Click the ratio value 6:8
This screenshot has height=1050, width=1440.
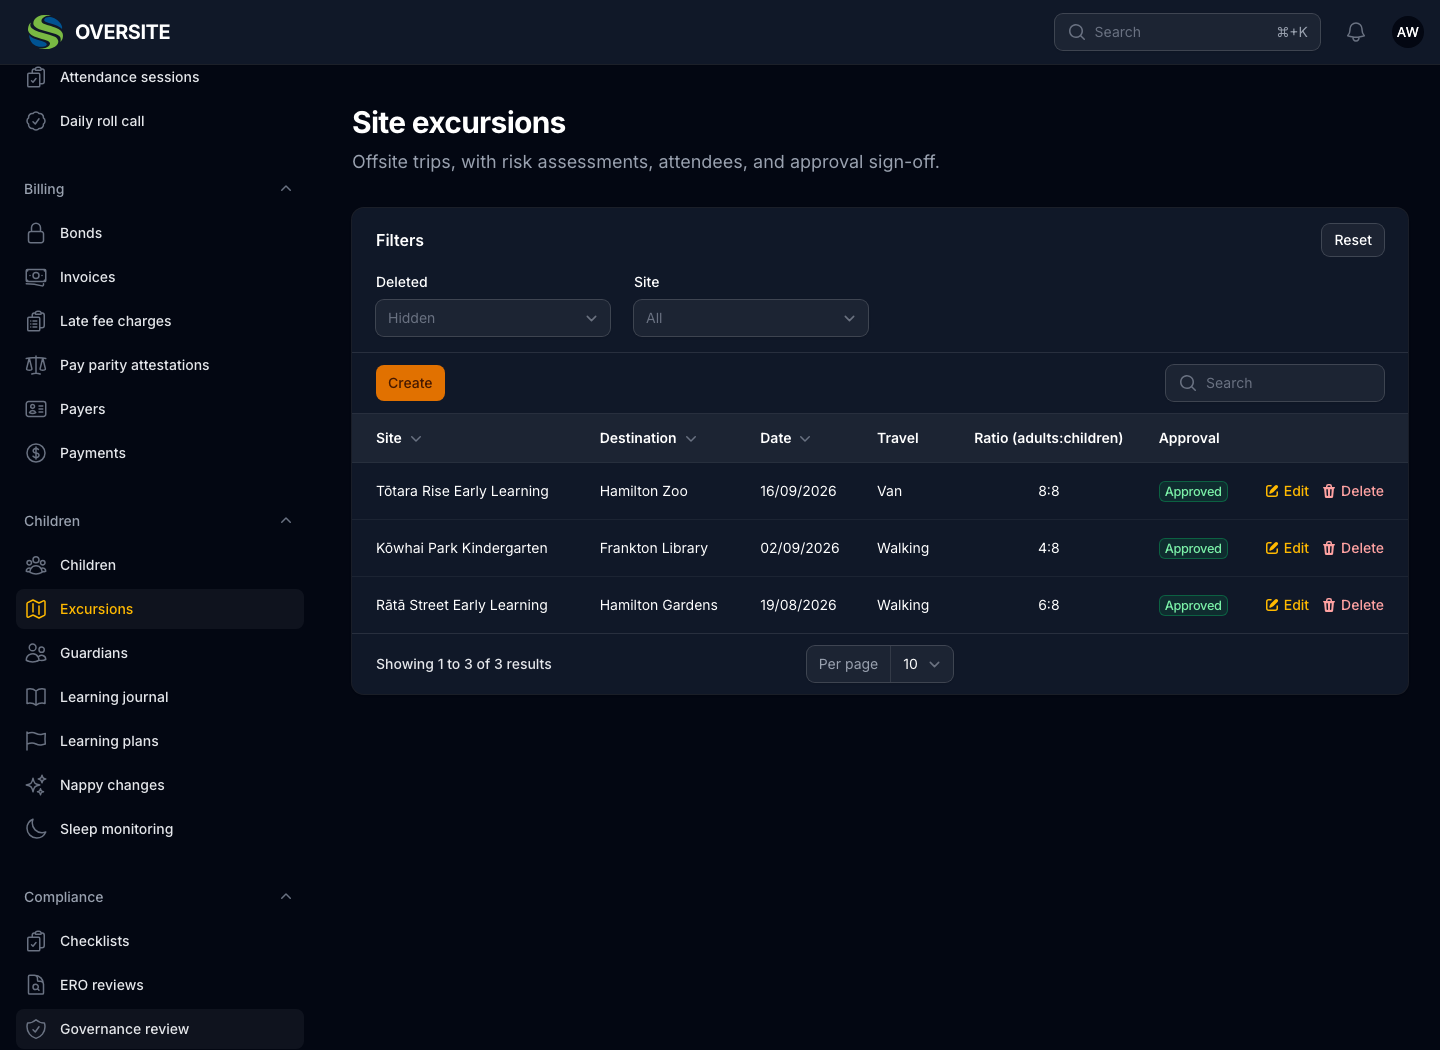[x=1049, y=605]
